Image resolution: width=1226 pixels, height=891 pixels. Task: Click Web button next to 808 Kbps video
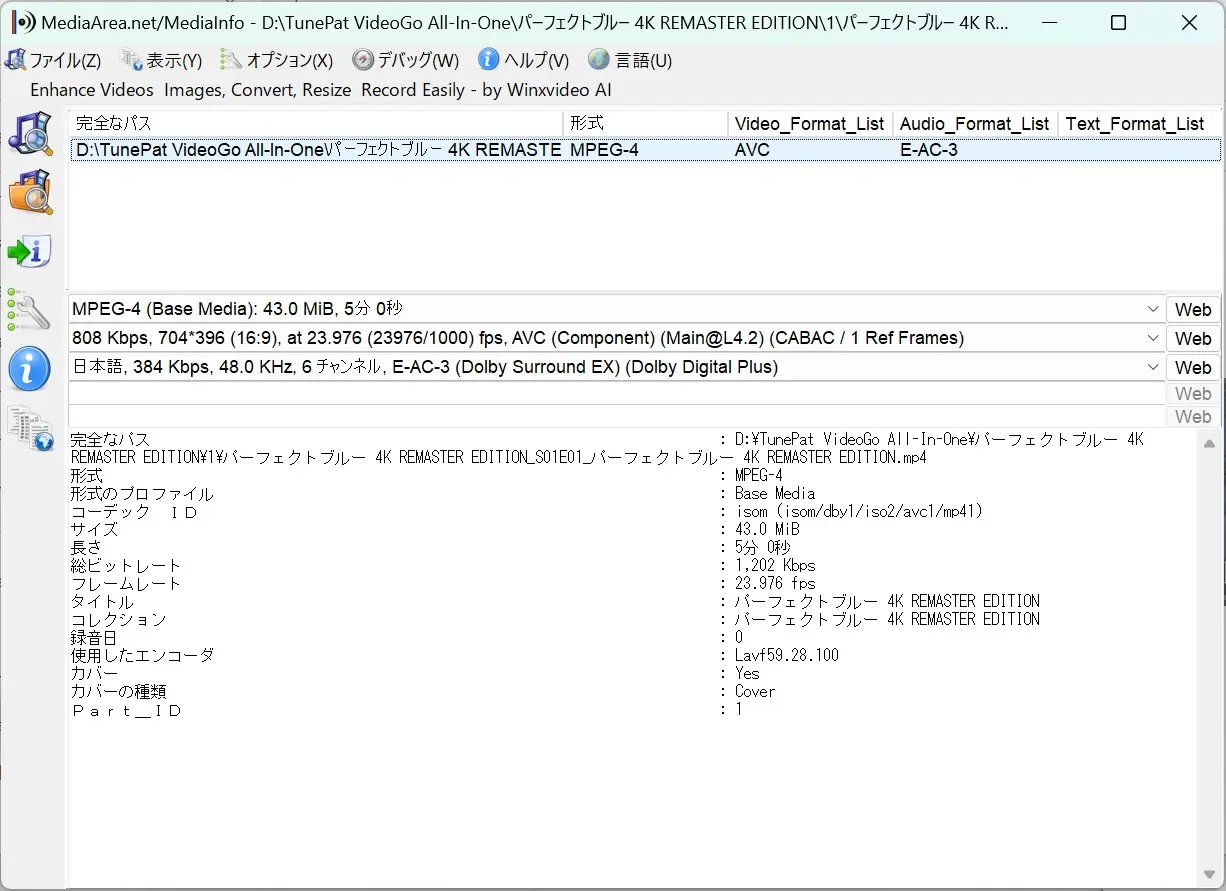pos(1193,338)
